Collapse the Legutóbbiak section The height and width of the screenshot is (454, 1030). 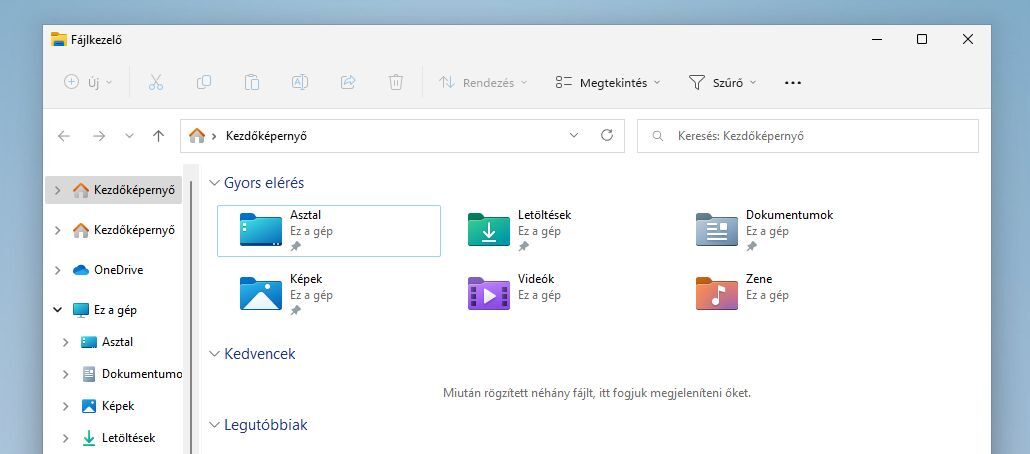214,424
